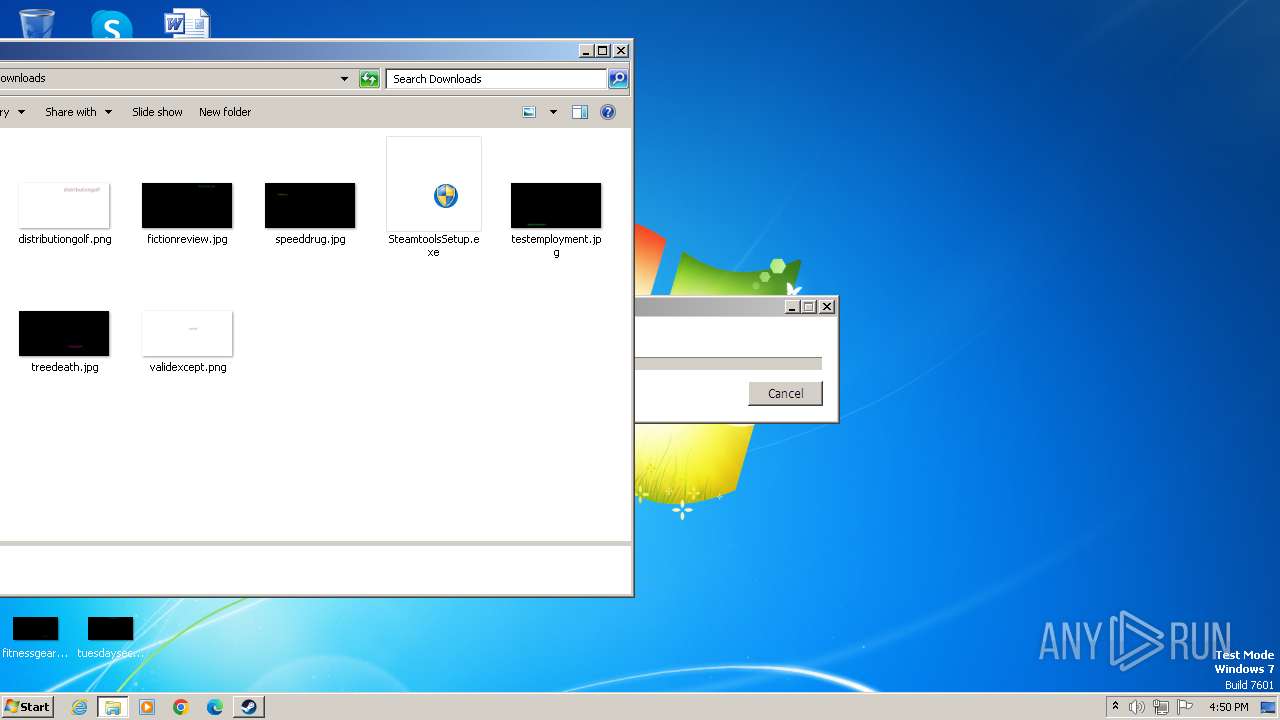Click the treedeath.jpg file name label
Screen dimensions: 1280x720
point(65,368)
